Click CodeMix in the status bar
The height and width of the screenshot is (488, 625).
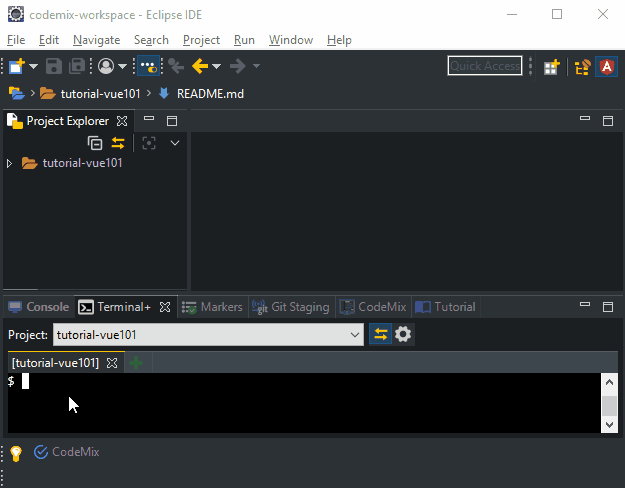click(x=75, y=452)
